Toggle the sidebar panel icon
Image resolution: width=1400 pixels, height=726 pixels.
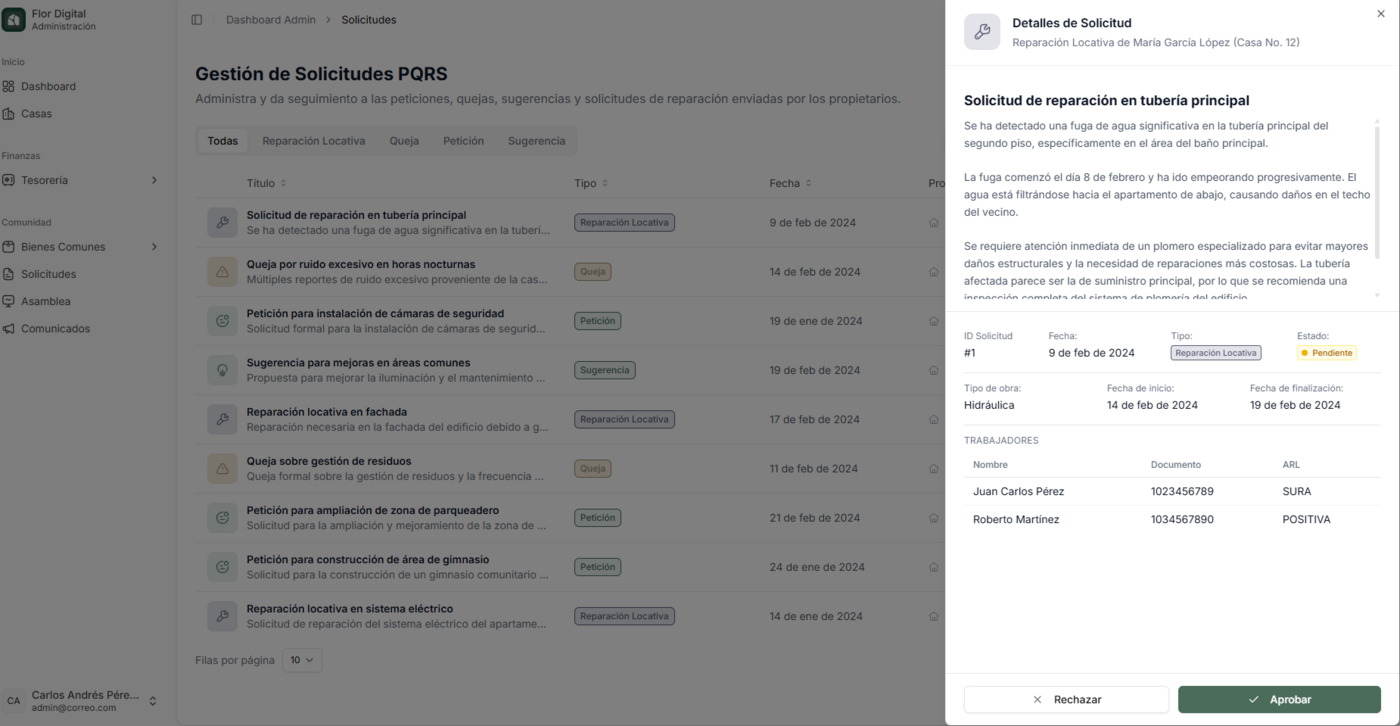click(197, 20)
